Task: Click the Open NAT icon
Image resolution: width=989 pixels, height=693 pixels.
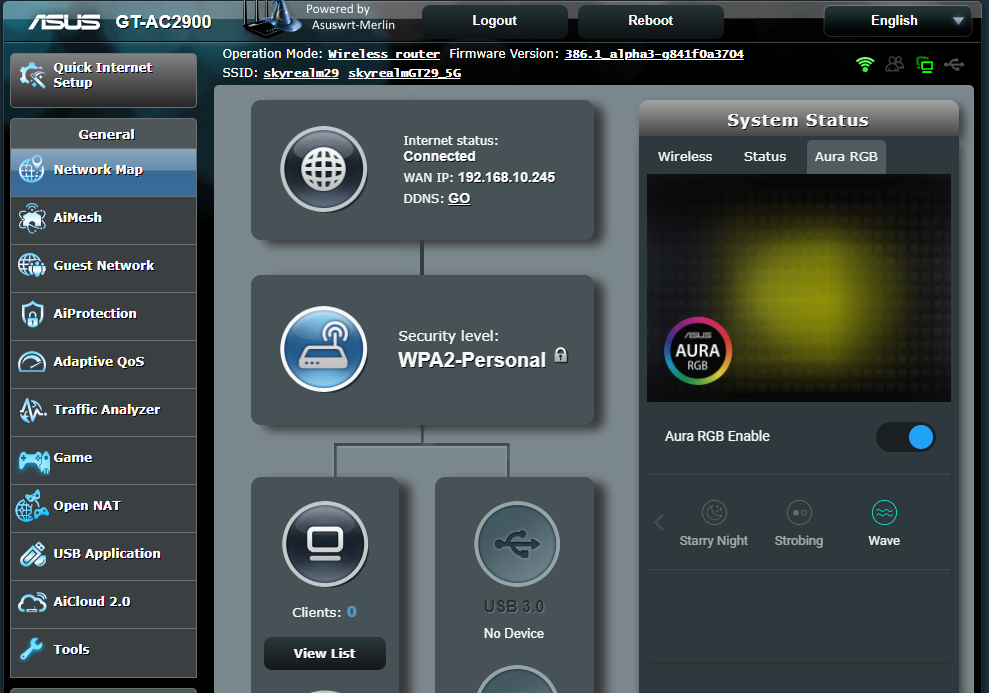Action: click(32, 506)
